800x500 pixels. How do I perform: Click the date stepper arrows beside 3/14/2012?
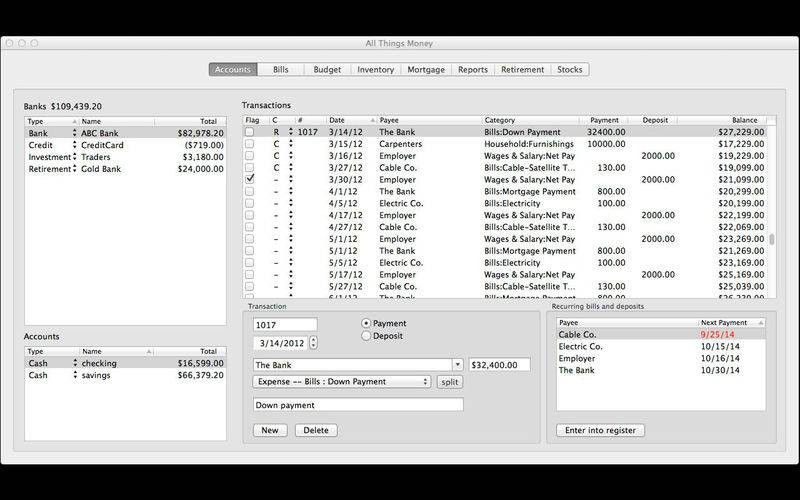coord(313,343)
